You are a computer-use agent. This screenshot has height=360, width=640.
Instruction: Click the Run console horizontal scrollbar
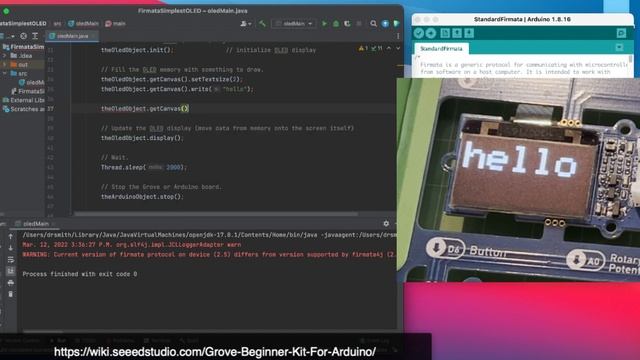43,331
